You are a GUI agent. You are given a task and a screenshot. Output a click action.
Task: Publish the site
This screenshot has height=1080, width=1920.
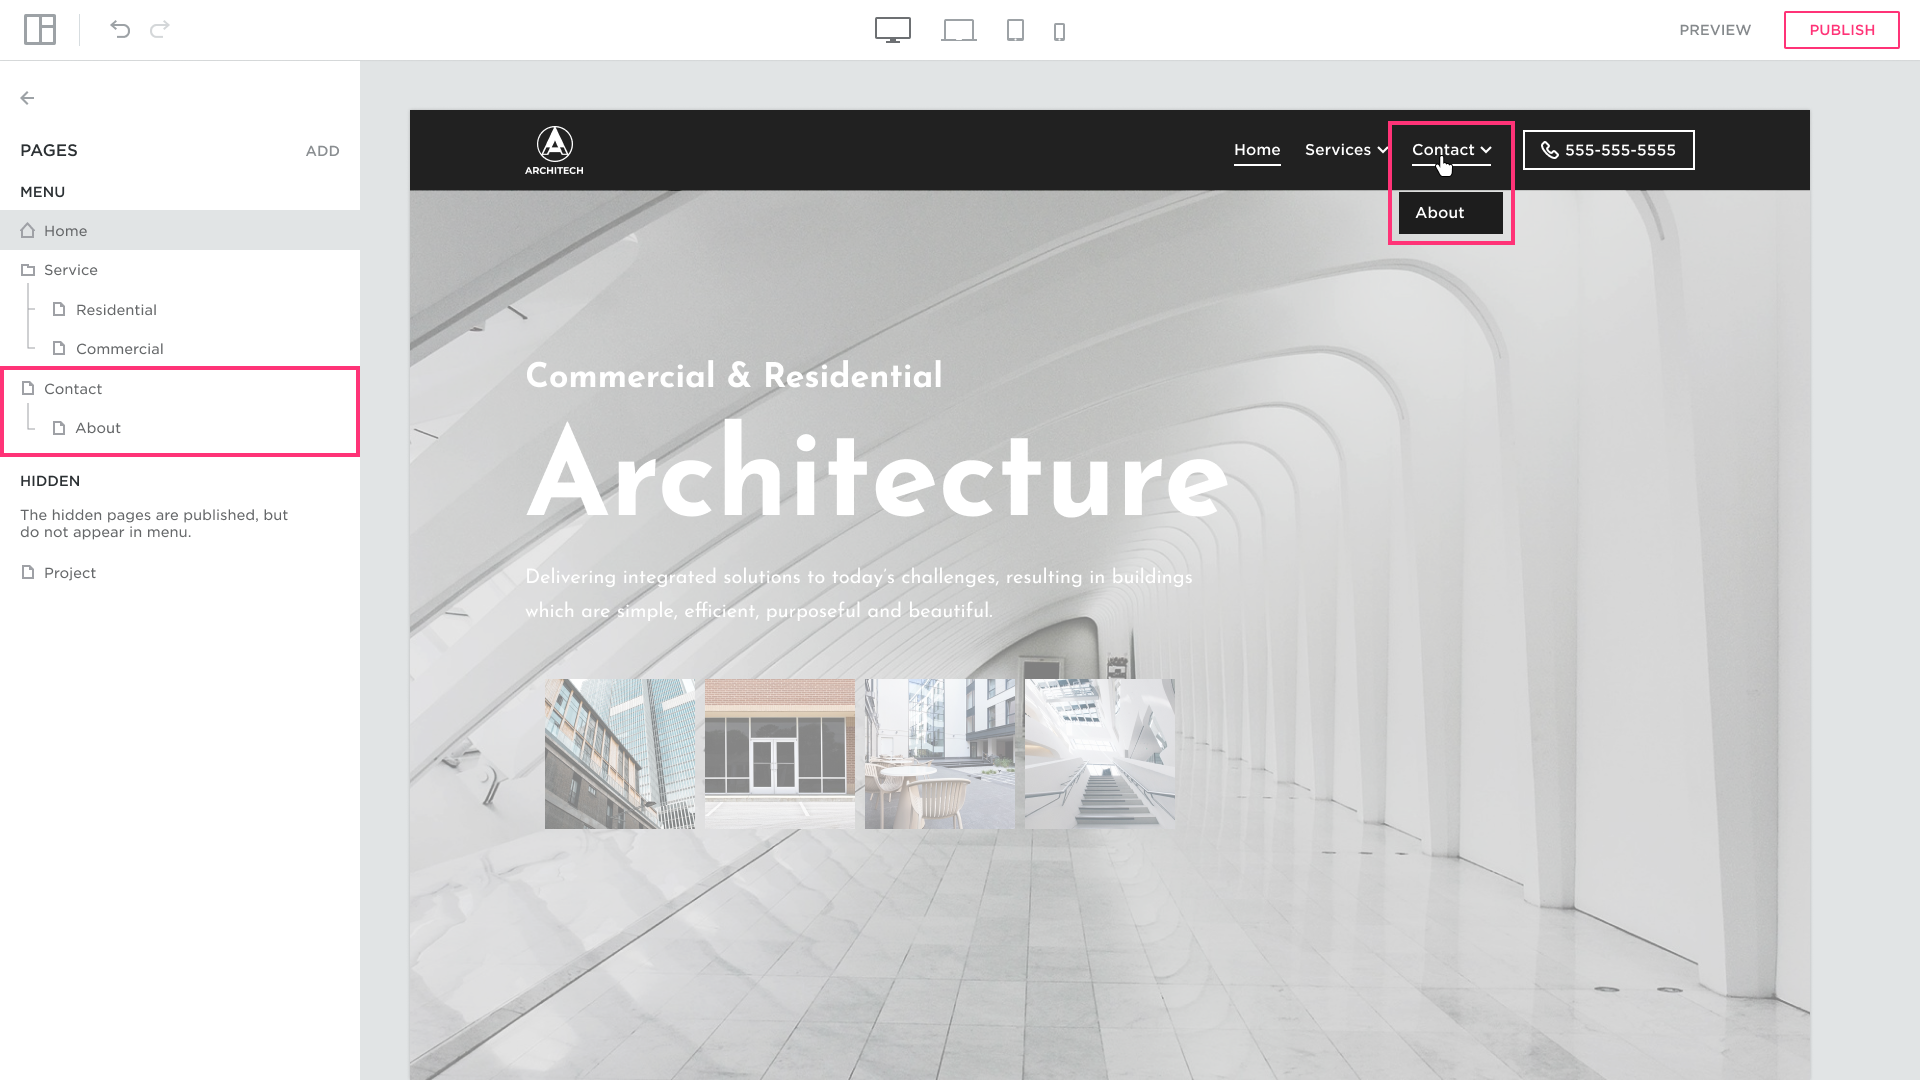point(1842,30)
